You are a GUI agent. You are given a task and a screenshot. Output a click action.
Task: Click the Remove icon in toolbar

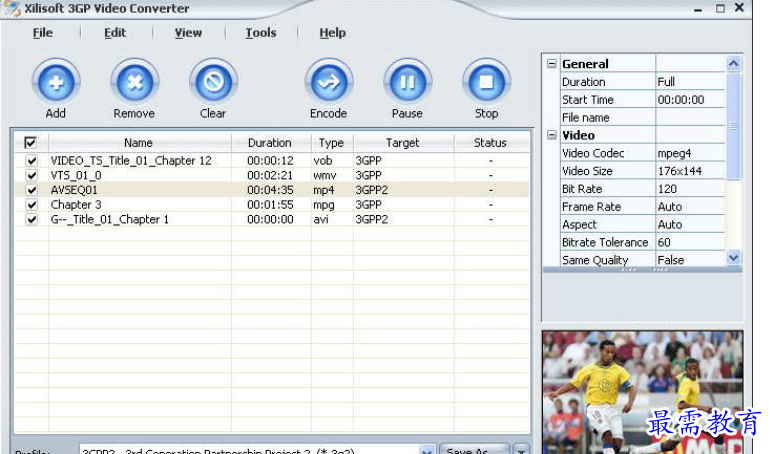(x=135, y=82)
